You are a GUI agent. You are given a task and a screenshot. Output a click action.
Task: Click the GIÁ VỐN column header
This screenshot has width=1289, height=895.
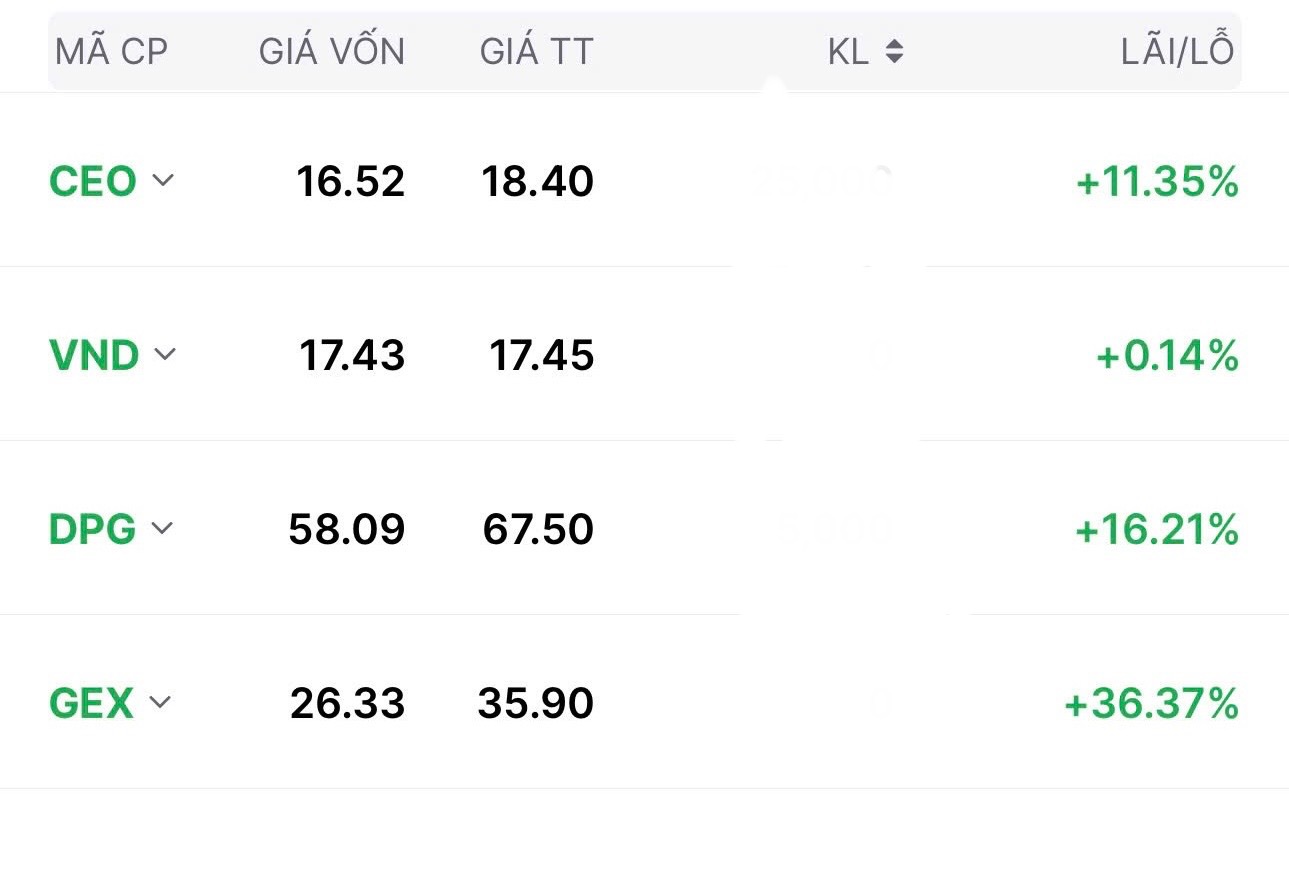tap(332, 52)
